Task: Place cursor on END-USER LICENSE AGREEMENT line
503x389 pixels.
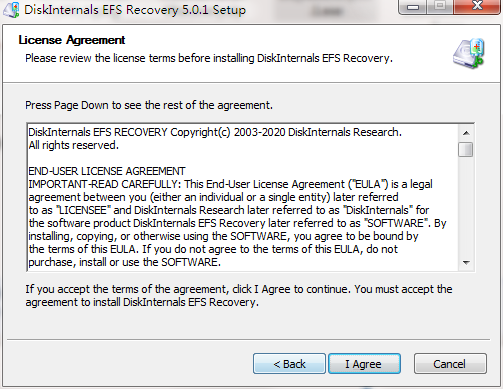Action: click(x=107, y=171)
